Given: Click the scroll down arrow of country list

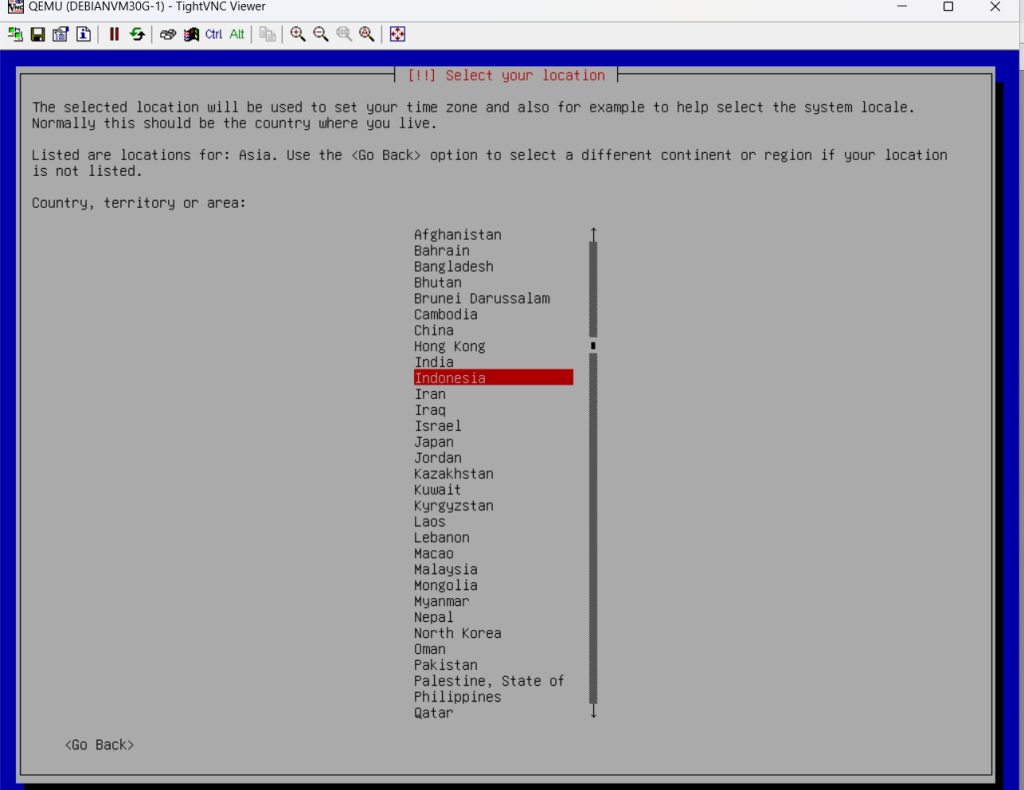Looking at the screenshot, I should tap(593, 712).
